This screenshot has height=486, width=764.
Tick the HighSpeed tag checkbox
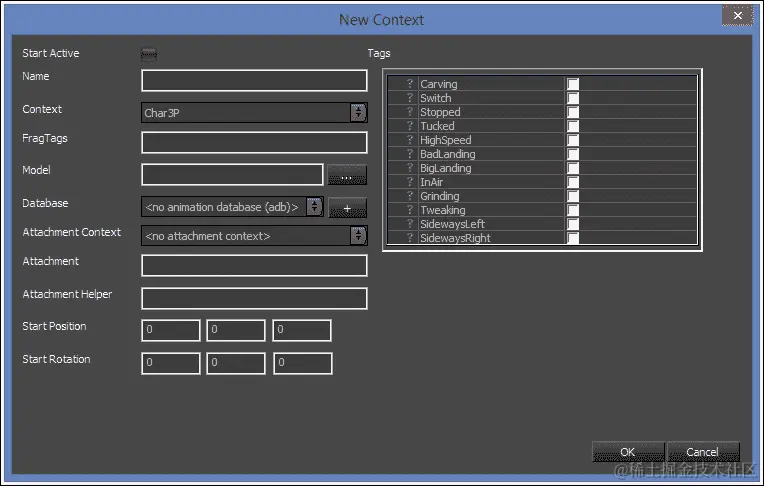[573, 140]
